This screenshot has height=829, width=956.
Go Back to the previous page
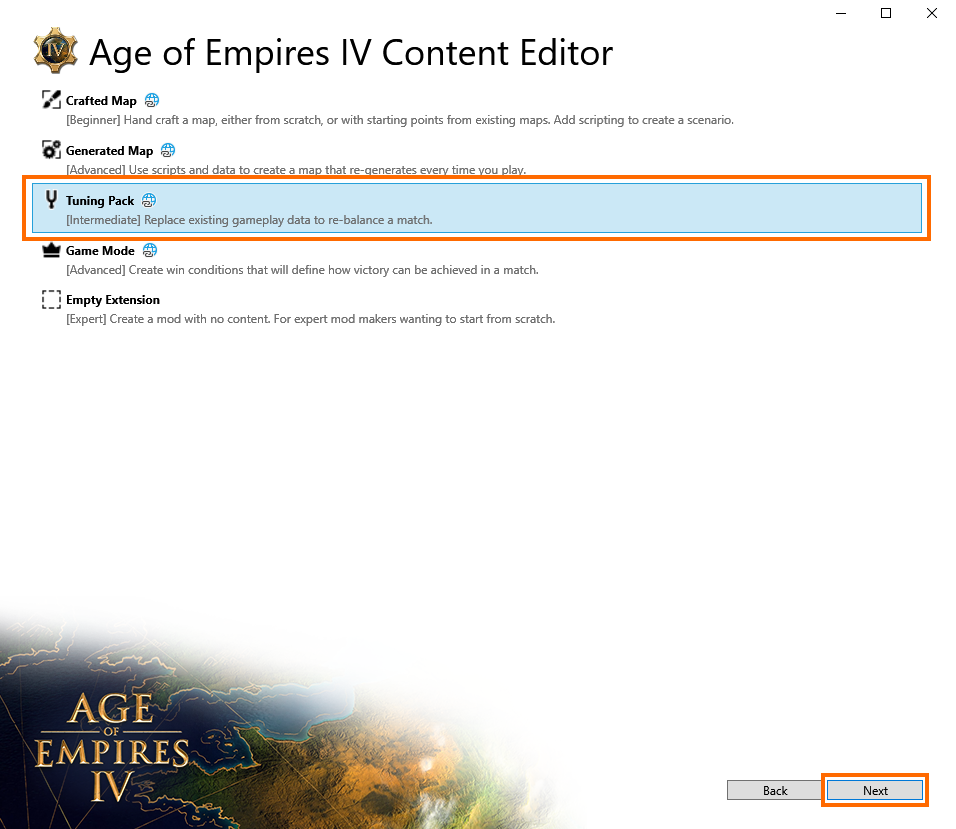775,791
